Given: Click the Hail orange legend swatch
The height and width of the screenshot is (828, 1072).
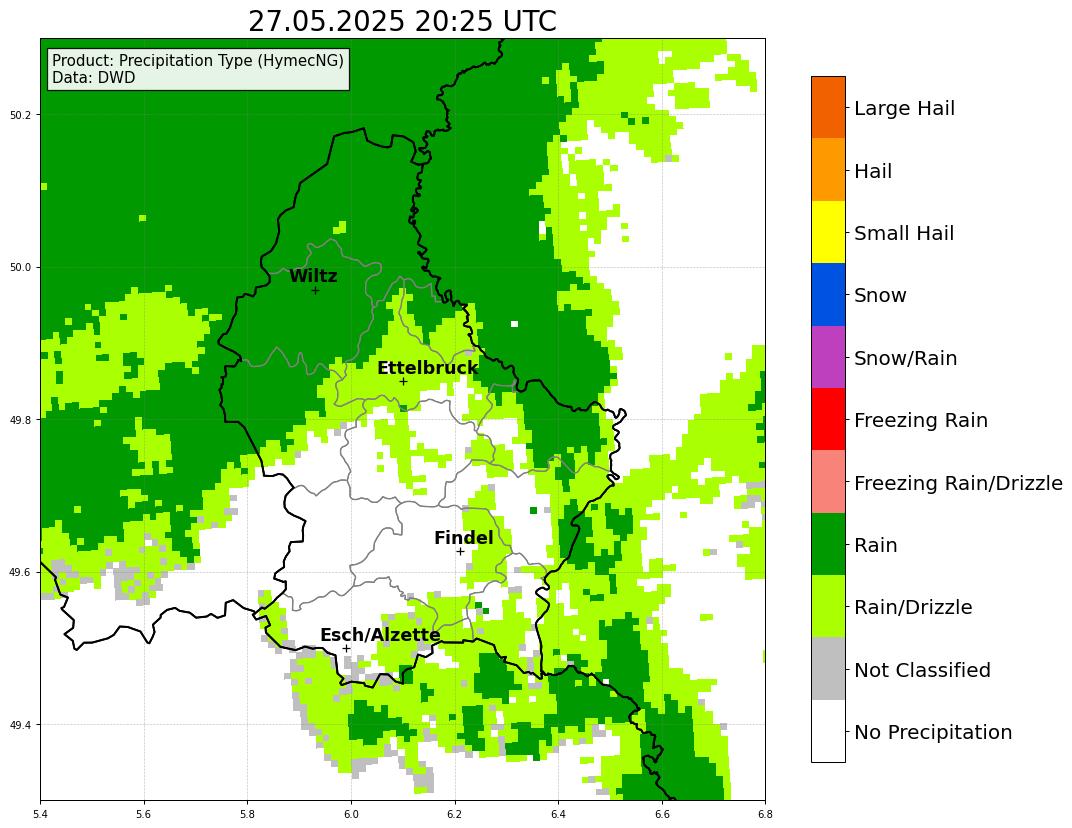Looking at the screenshot, I should [828, 170].
